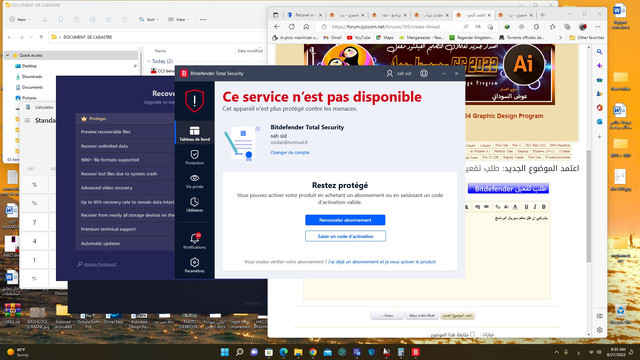
Task: Open Edge settings and more menu
Action: coord(598,27)
